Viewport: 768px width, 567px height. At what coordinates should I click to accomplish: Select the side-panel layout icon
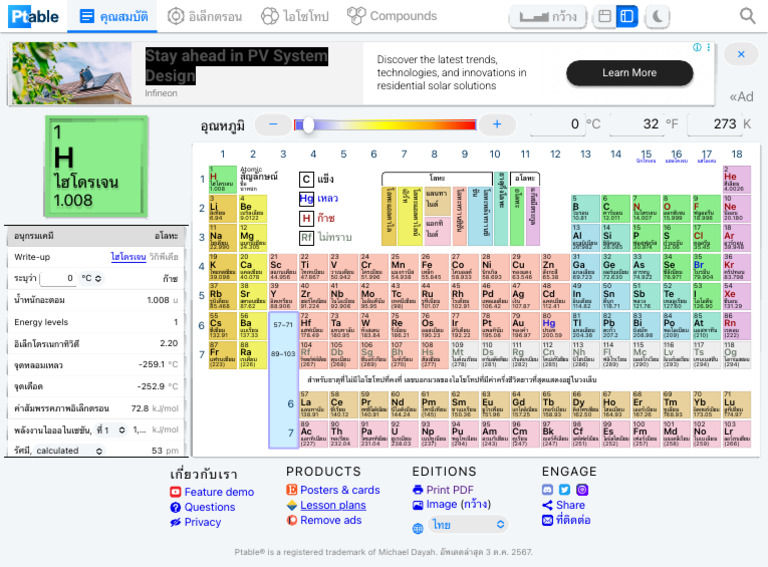click(x=627, y=17)
